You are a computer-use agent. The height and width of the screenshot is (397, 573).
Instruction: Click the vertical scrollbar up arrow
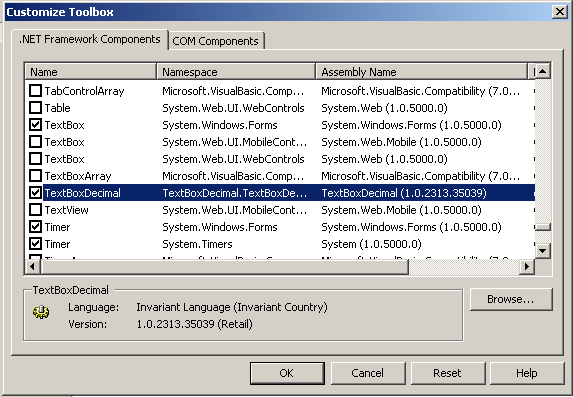point(543,71)
